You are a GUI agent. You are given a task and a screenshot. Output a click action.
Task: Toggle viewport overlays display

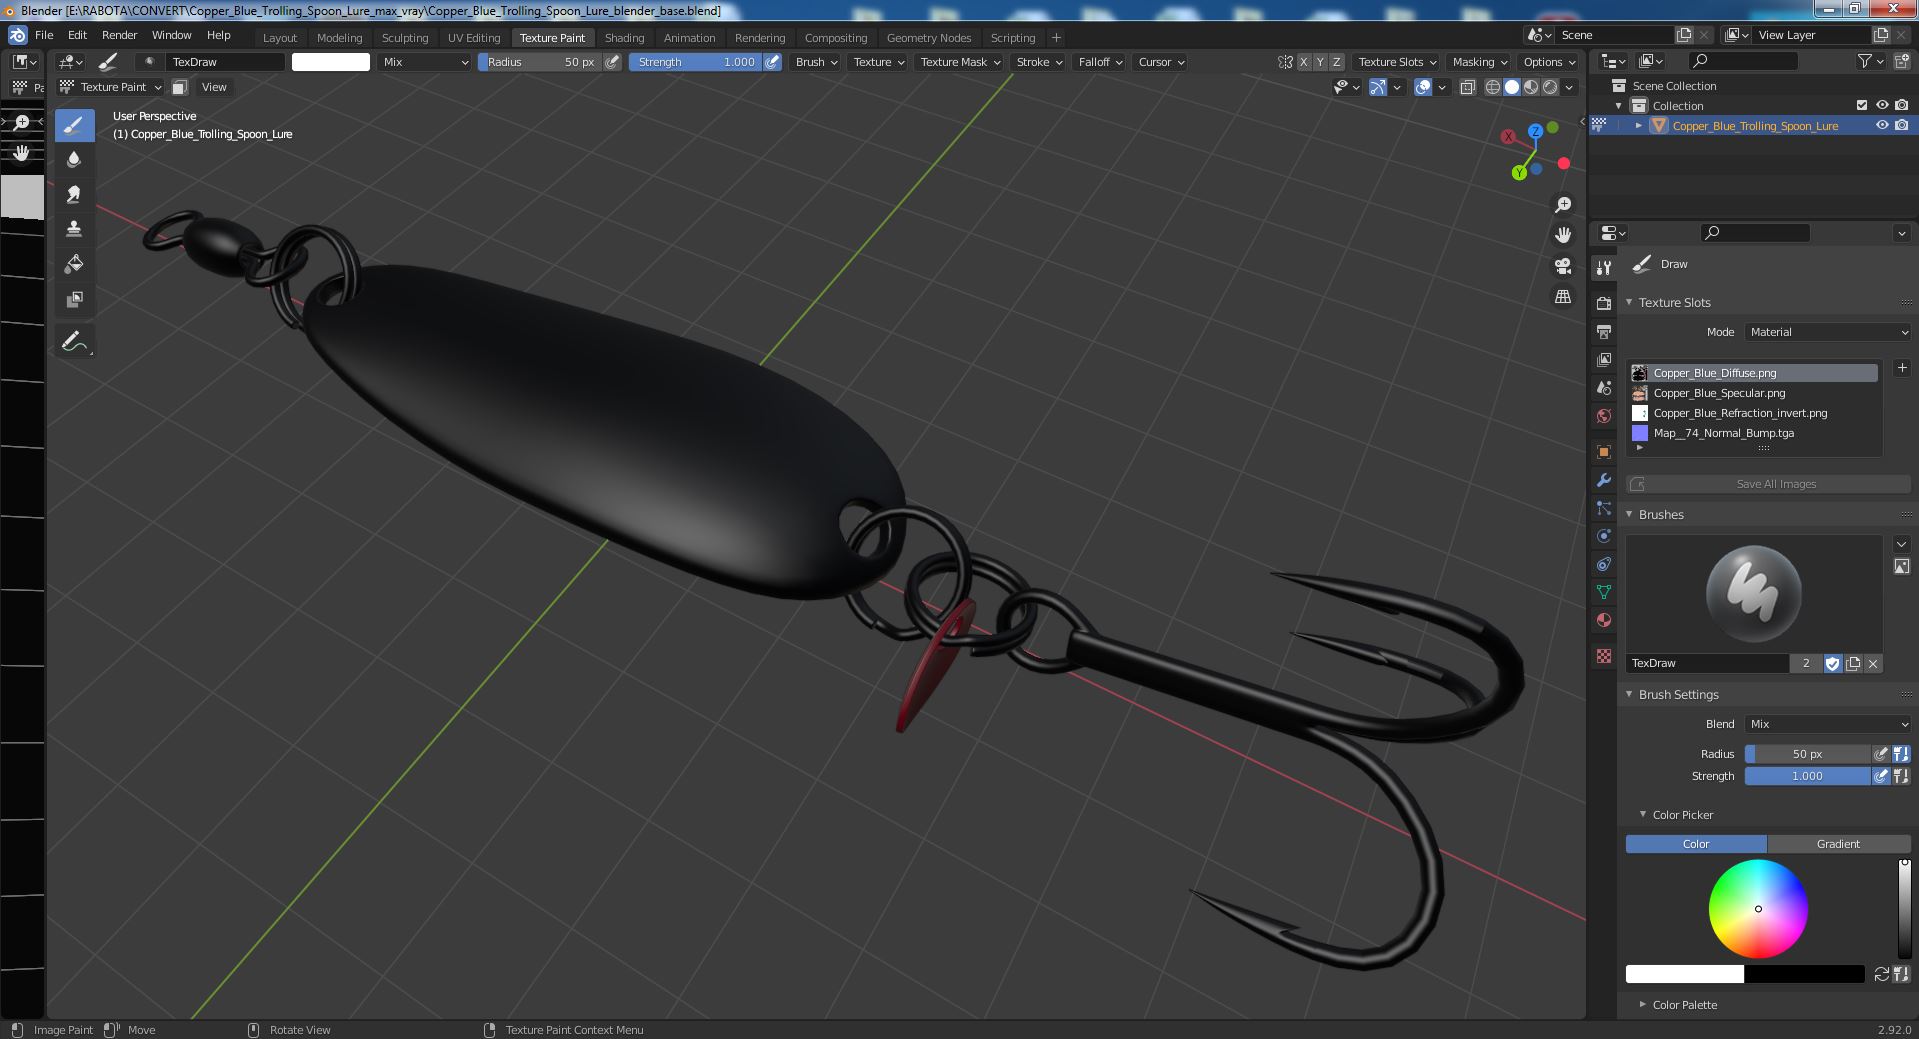[x=1423, y=87]
